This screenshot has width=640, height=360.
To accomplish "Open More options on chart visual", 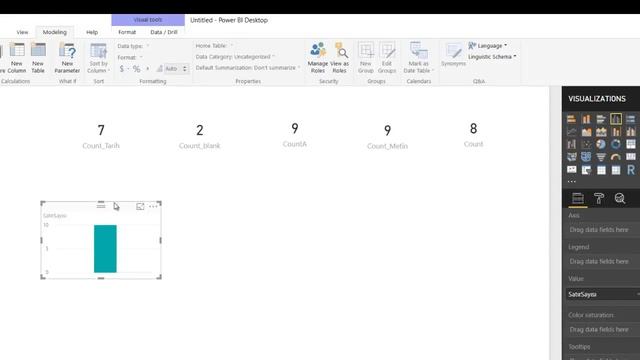I will [x=153, y=207].
